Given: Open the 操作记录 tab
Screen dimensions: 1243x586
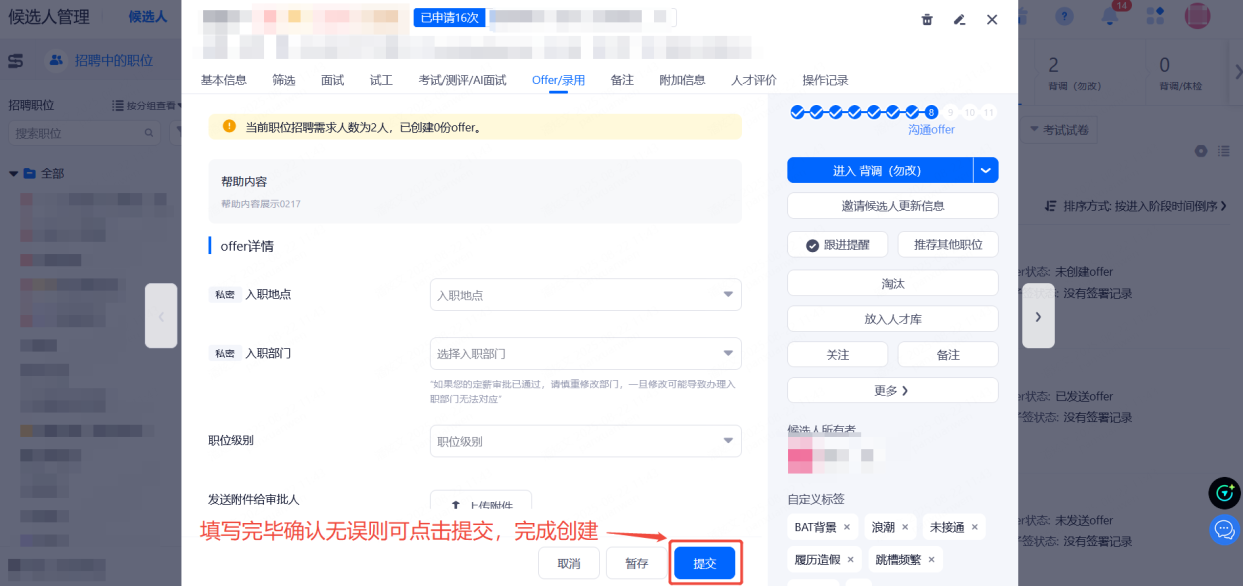Looking at the screenshot, I should pyautogui.click(x=825, y=80).
